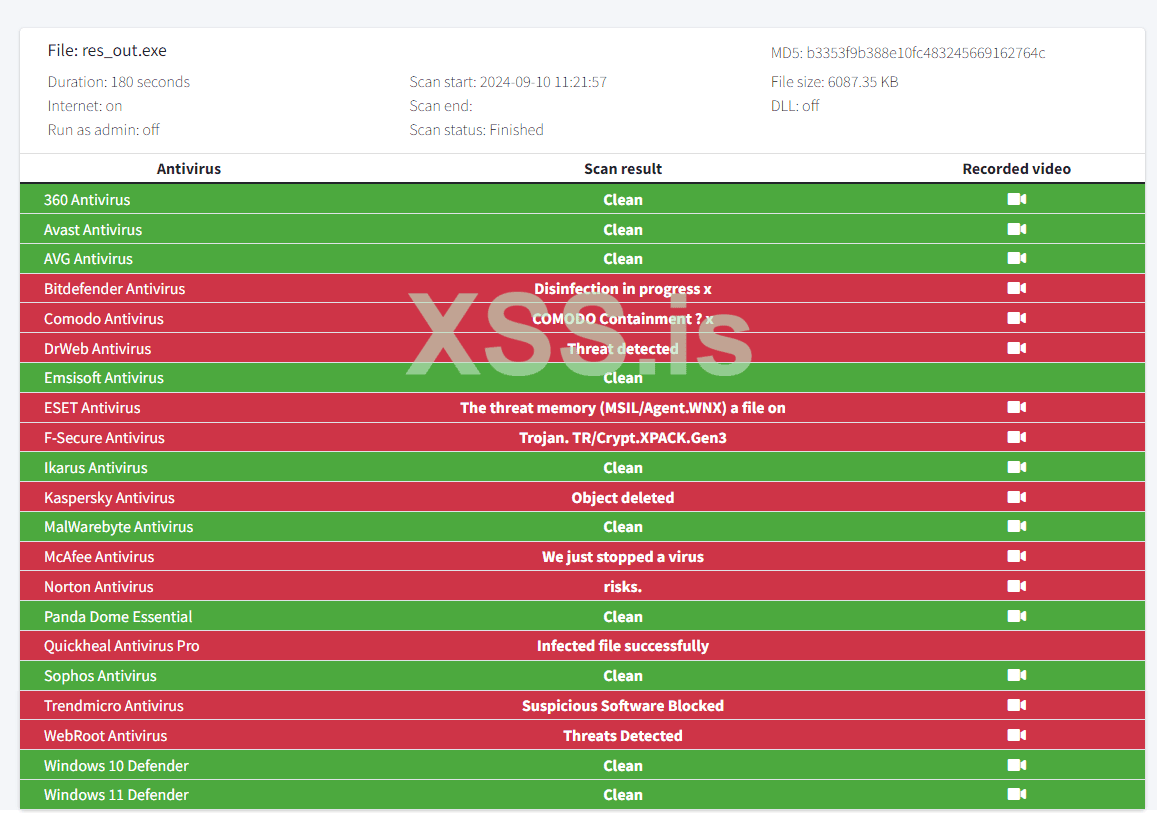
Task: Select the 360 Antivirus row name
Action: (87, 200)
